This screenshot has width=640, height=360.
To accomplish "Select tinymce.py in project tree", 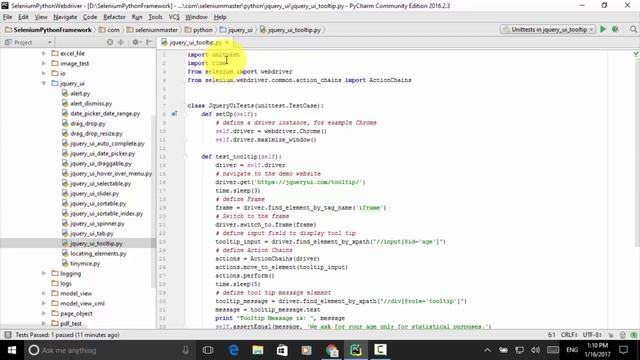I will point(85,263).
